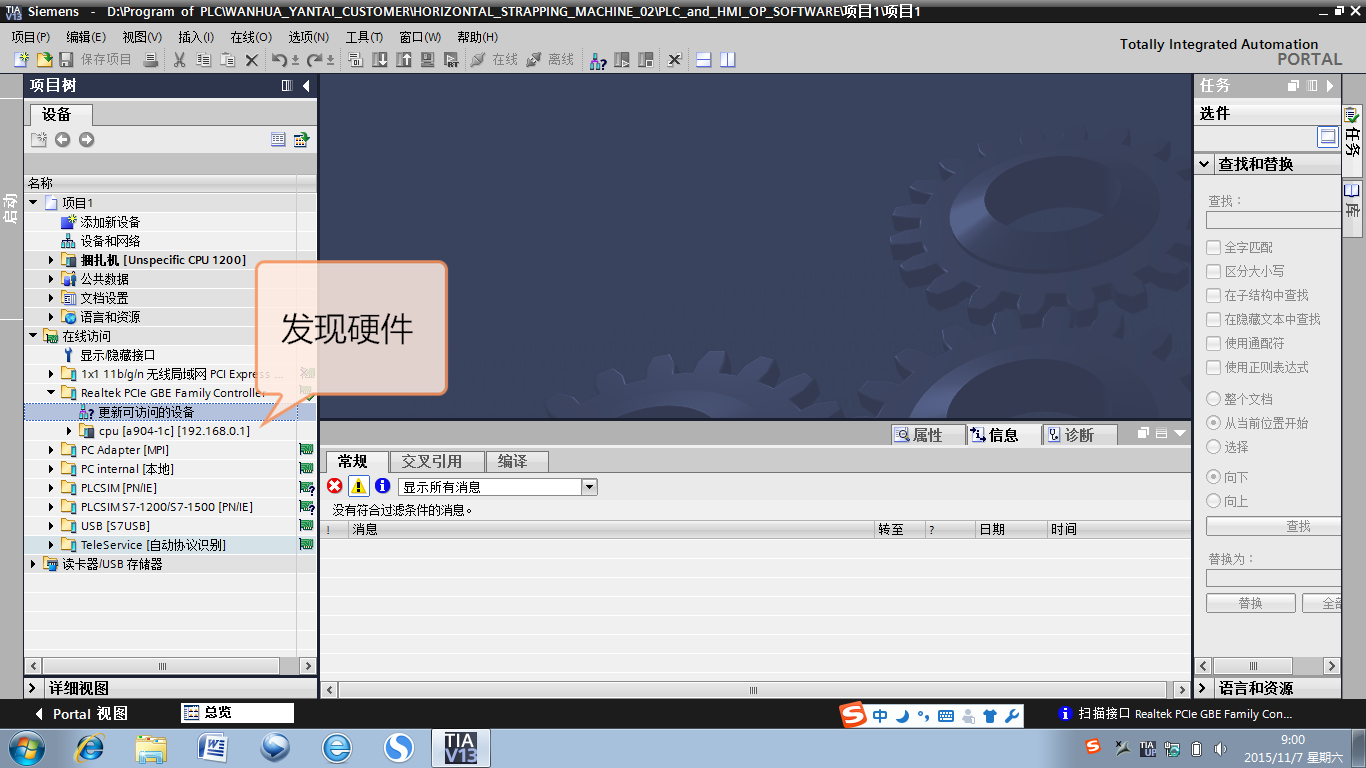Viewport: 1366px width, 768px height.
Task: Click the 总览 taskbar button
Action: click(x=238, y=713)
